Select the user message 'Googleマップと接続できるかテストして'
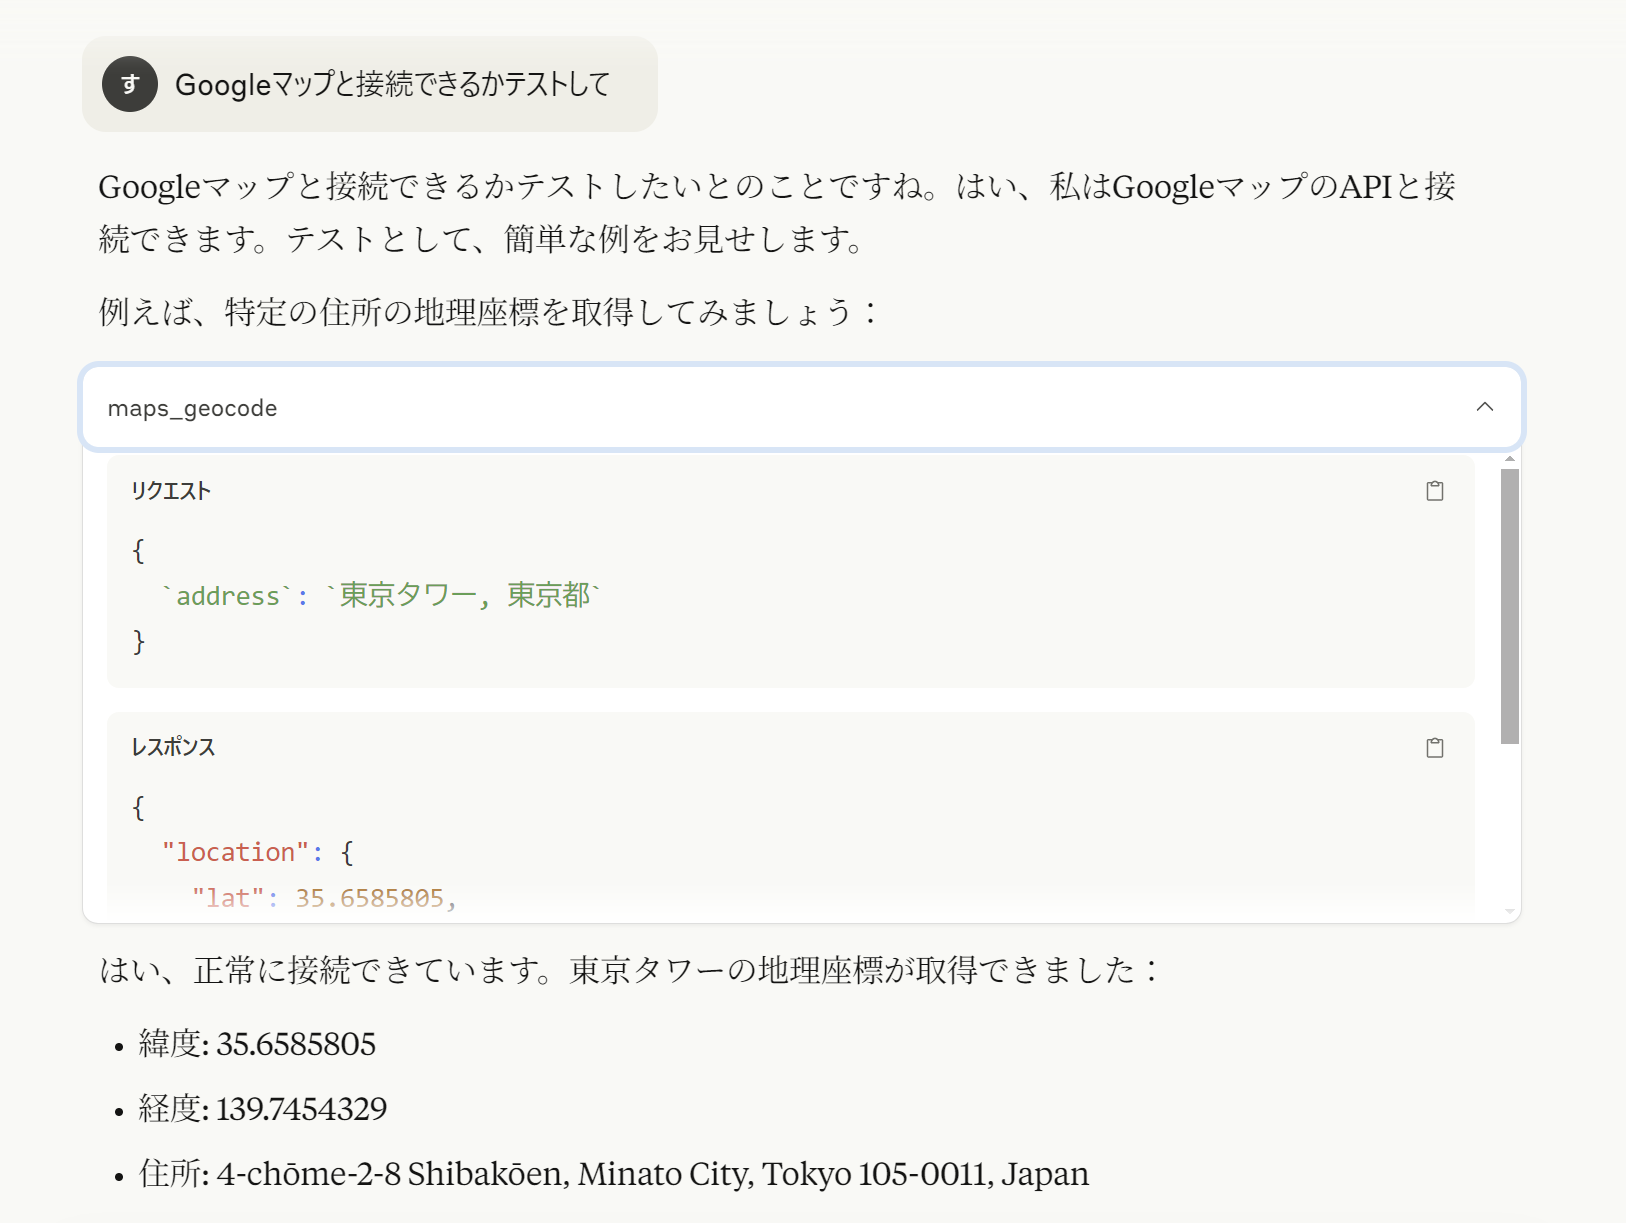The image size is (1626, 1223). [392, 84]
